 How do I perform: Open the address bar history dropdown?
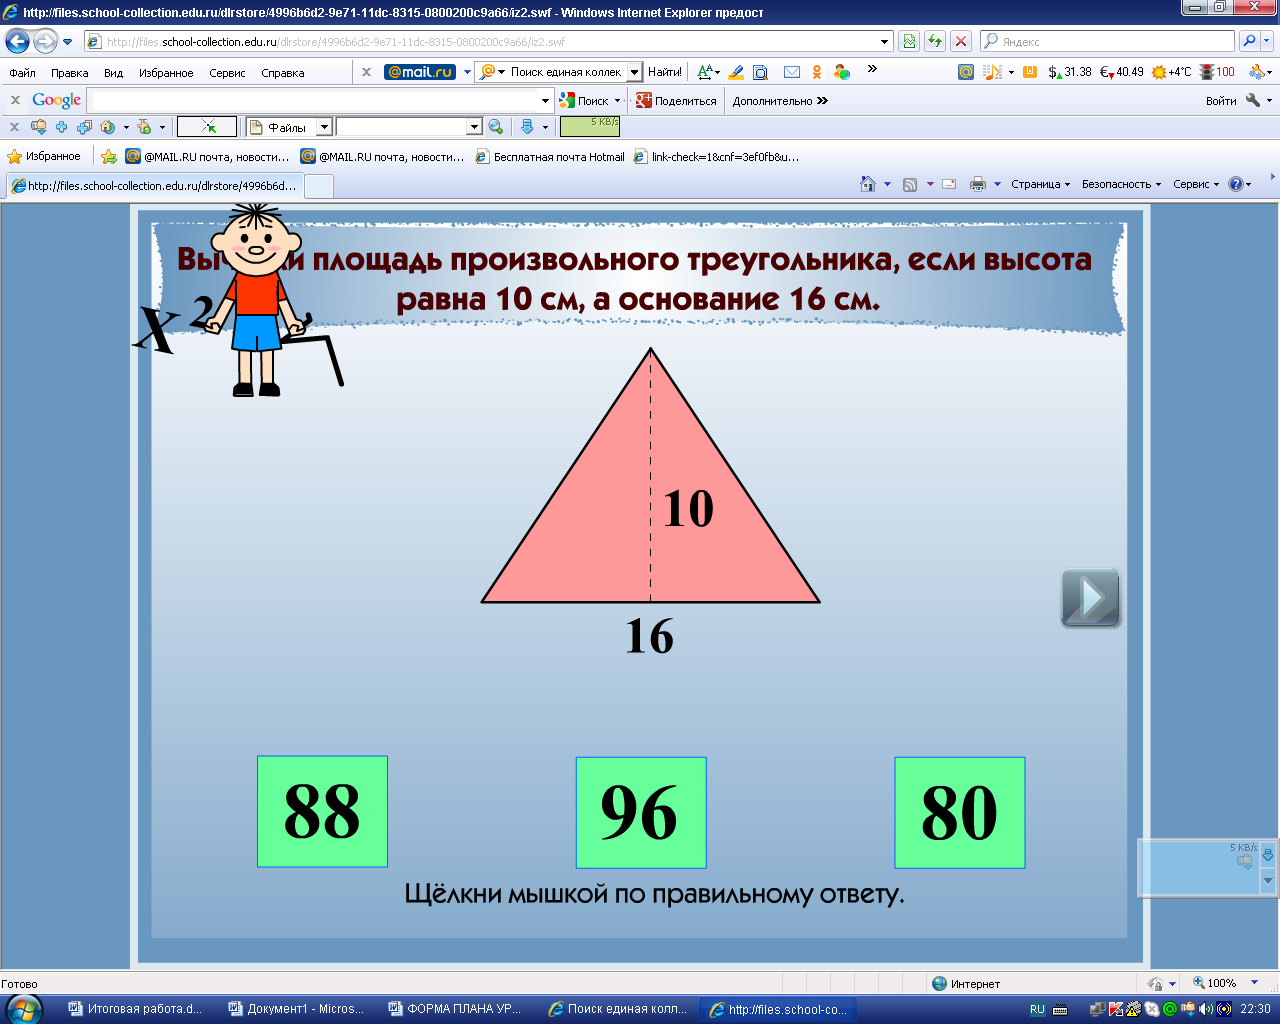(885, 42)
